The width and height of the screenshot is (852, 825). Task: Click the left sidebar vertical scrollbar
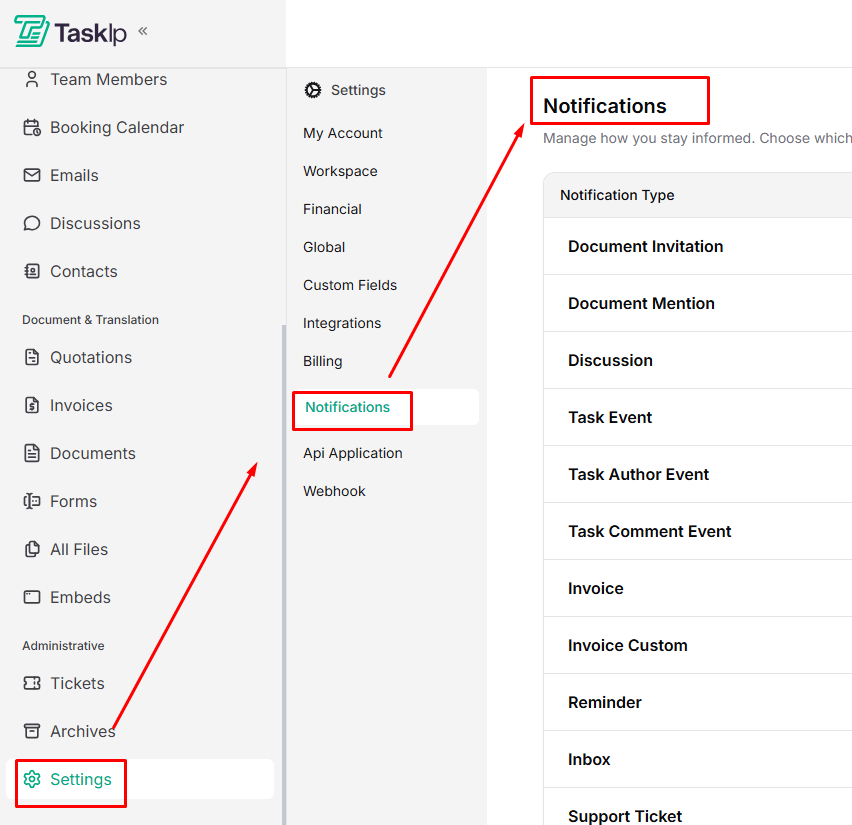[283, 570]
